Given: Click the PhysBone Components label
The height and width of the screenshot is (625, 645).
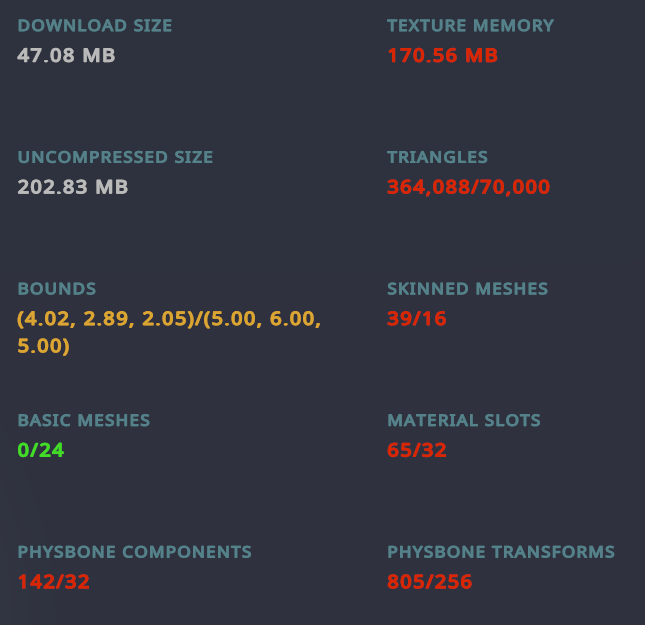Looking at the screenshot, I should (135, 552).
